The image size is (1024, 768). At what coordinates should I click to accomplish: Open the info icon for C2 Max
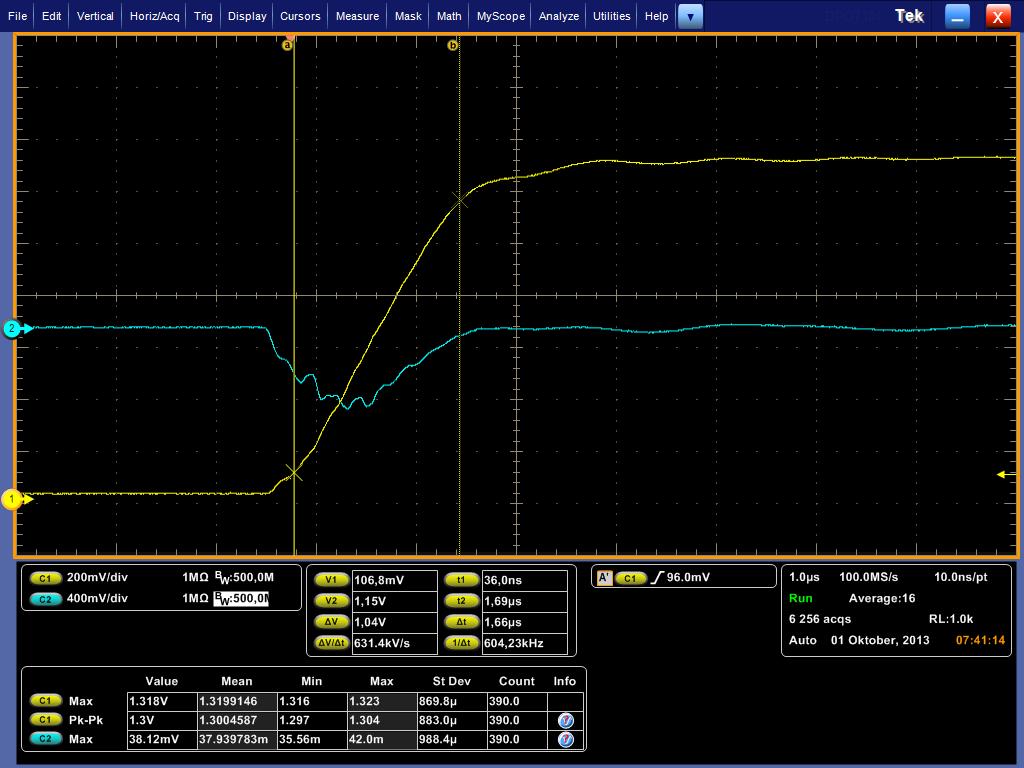point(566,739)
